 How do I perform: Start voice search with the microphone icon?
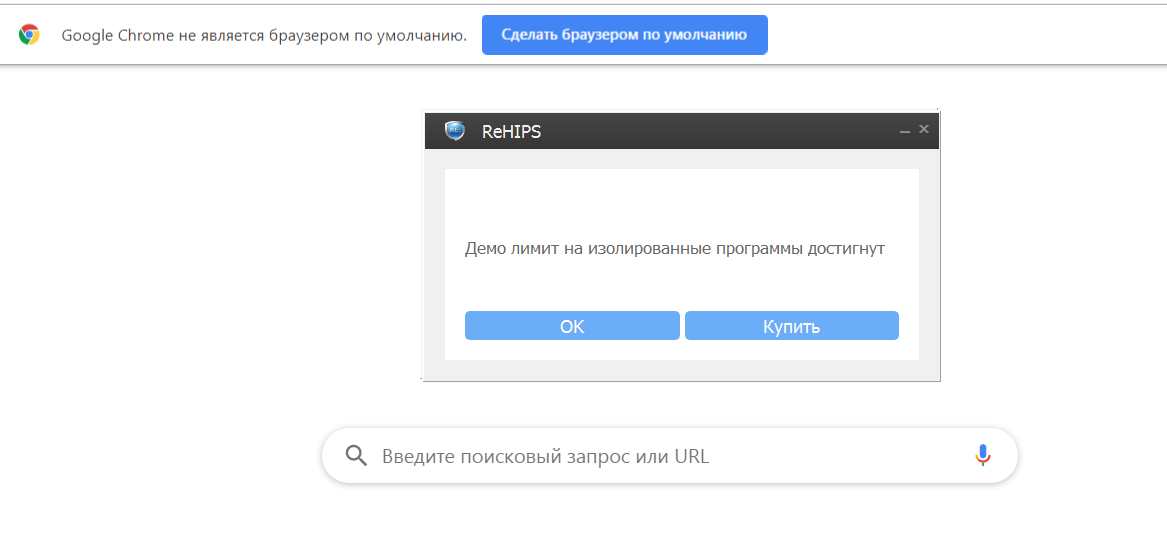[x=983, y=456]
